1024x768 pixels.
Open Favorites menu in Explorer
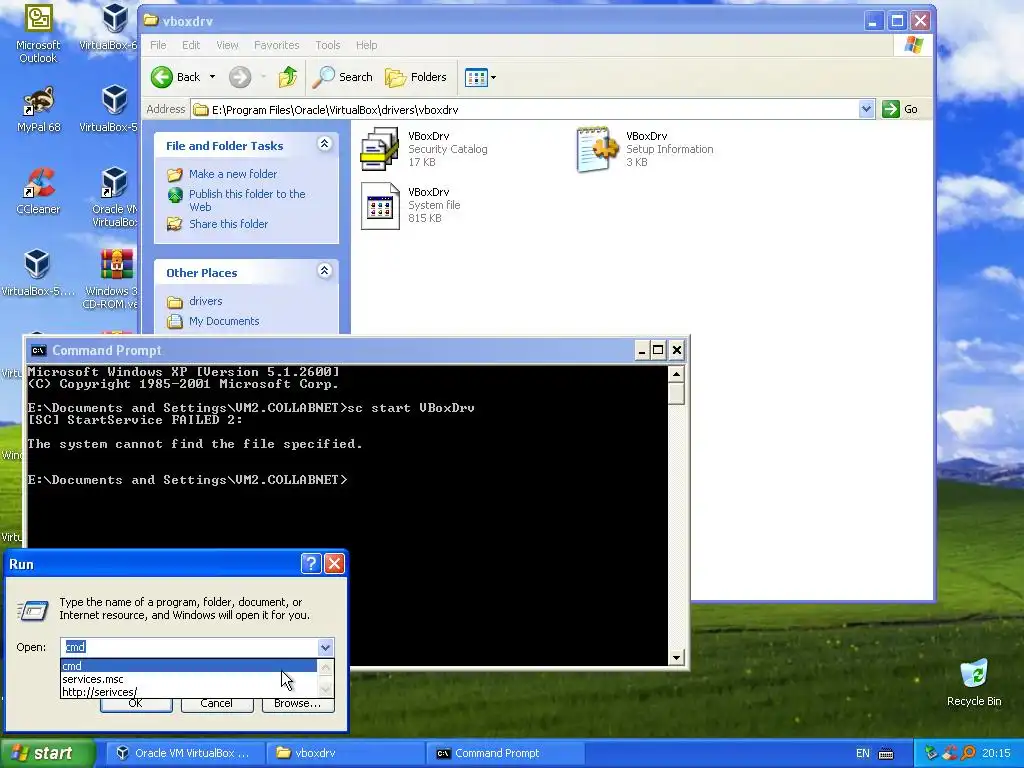click(276, 45)
